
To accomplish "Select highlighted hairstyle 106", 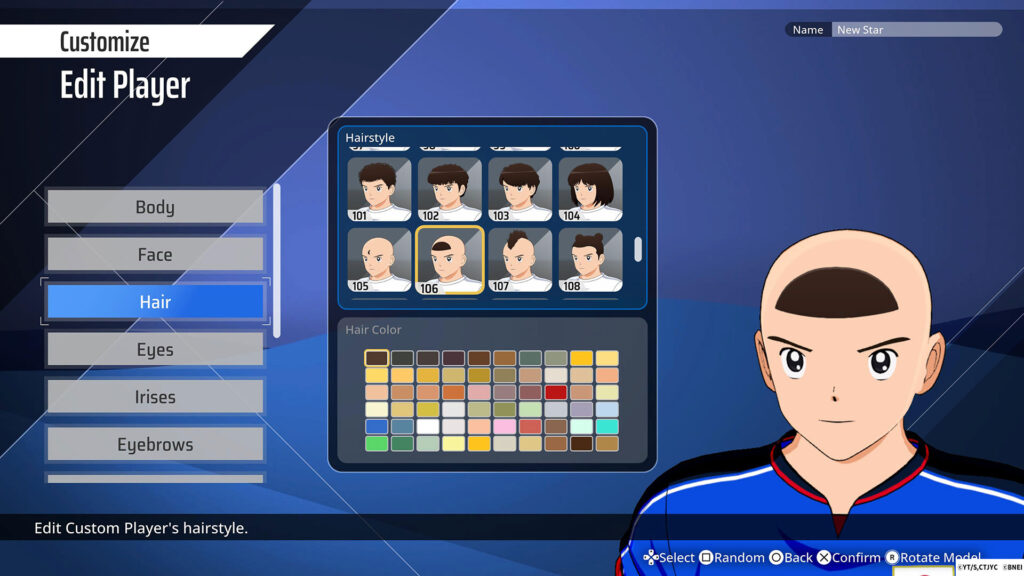I will [450, 260].
